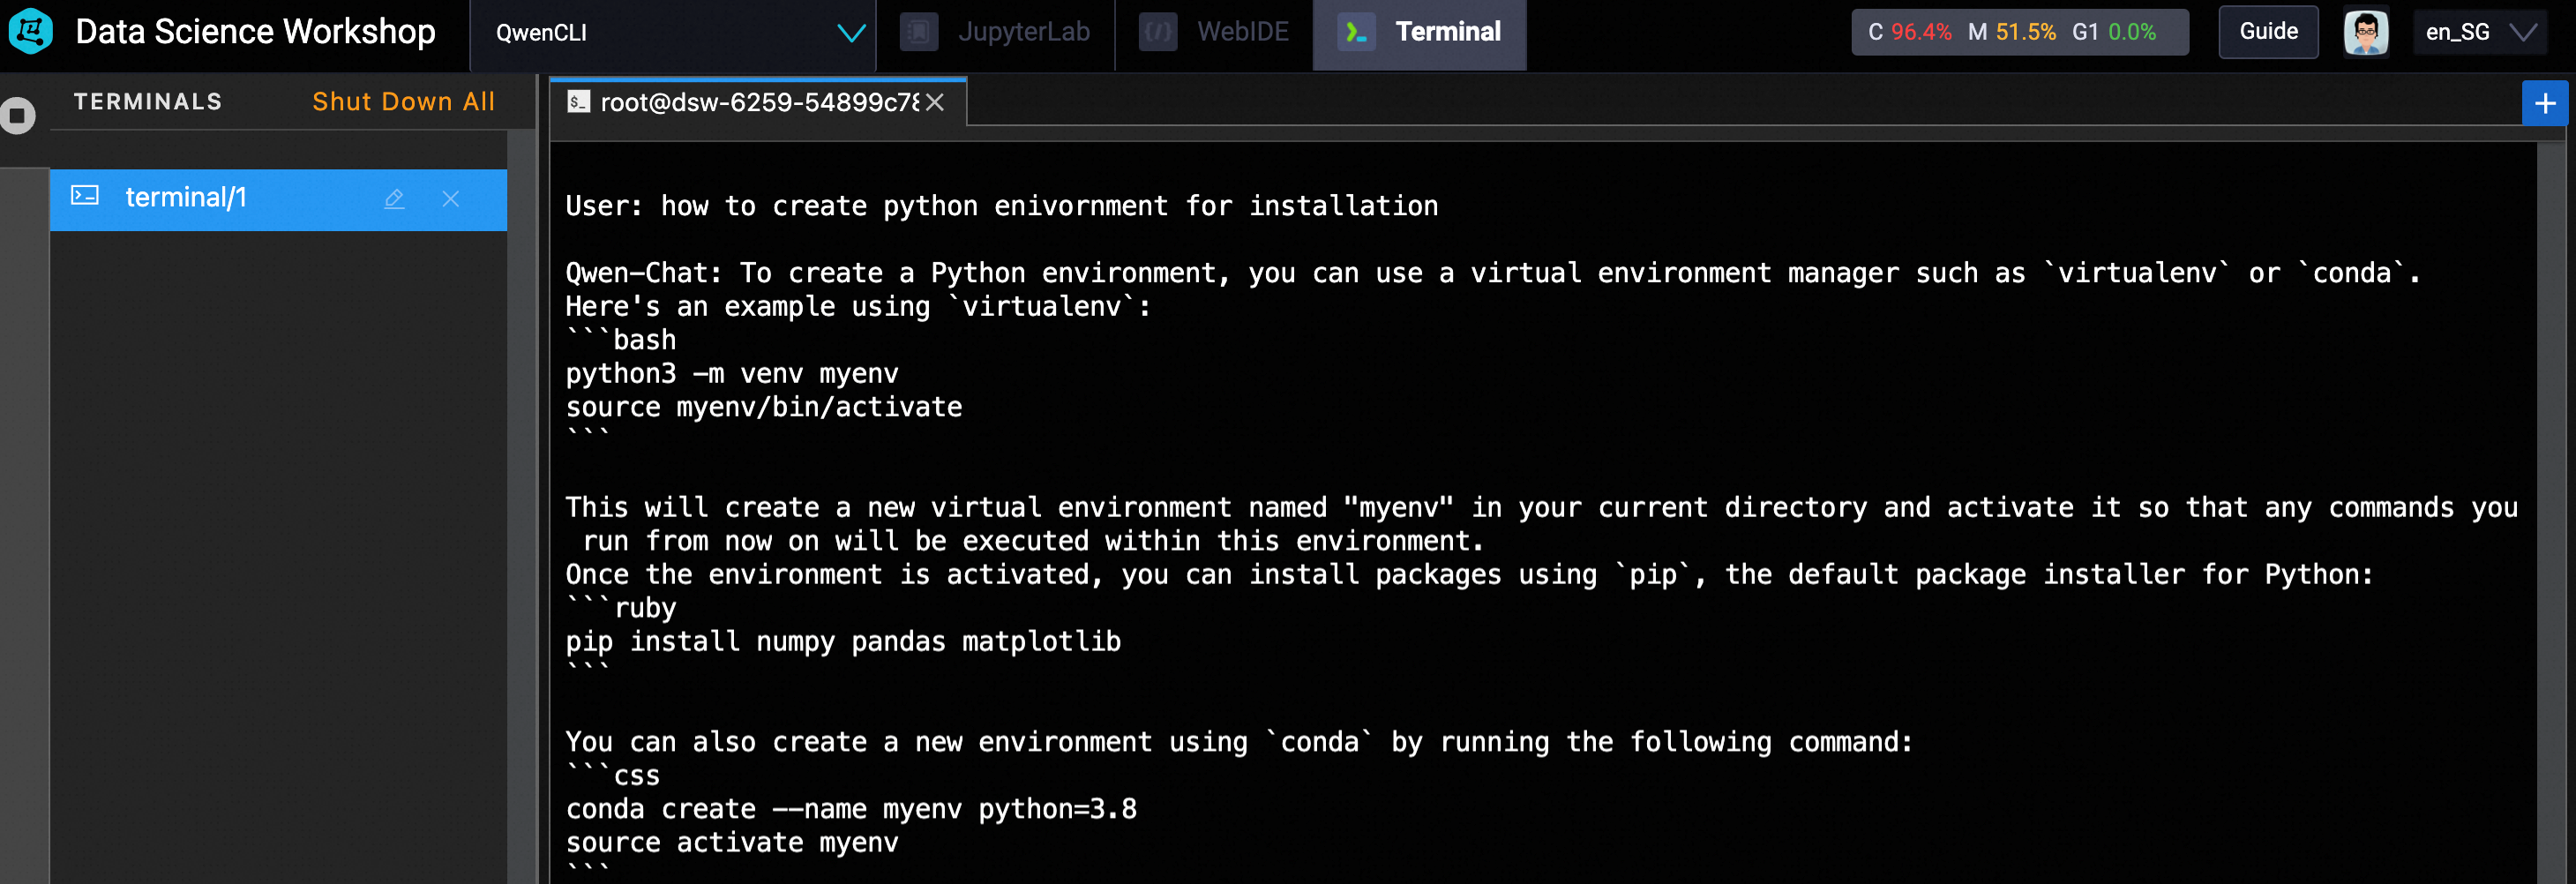Click the GPU 0.0% usage value
2576x884 pixels.
pos(2132,32)
